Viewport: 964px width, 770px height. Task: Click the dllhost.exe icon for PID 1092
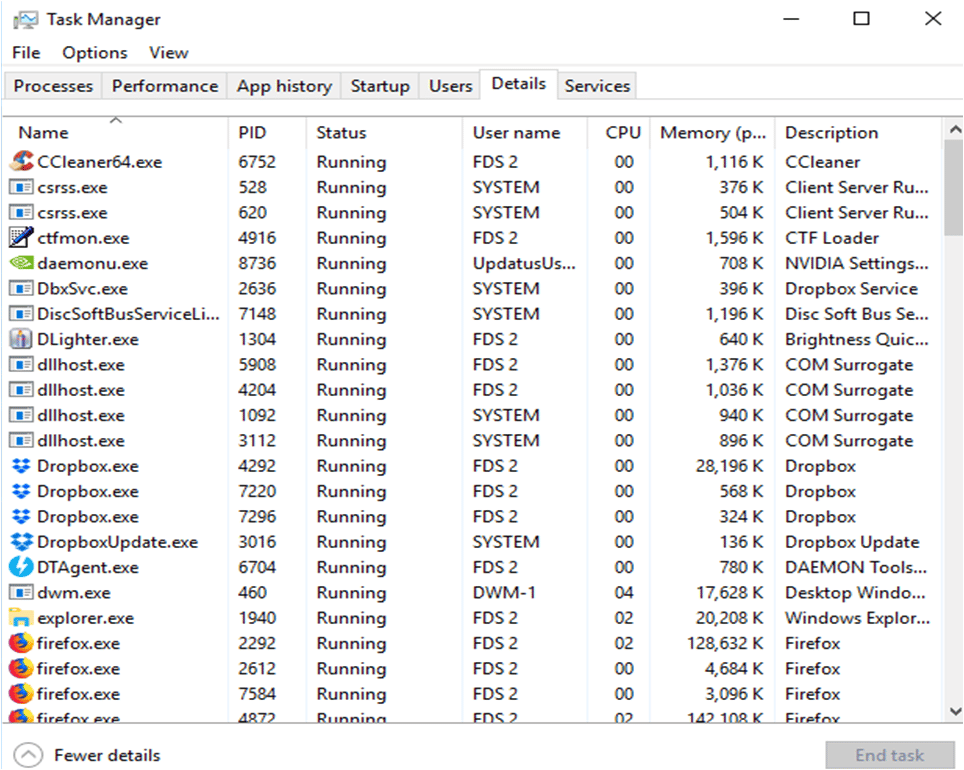[x=22, y=415]
